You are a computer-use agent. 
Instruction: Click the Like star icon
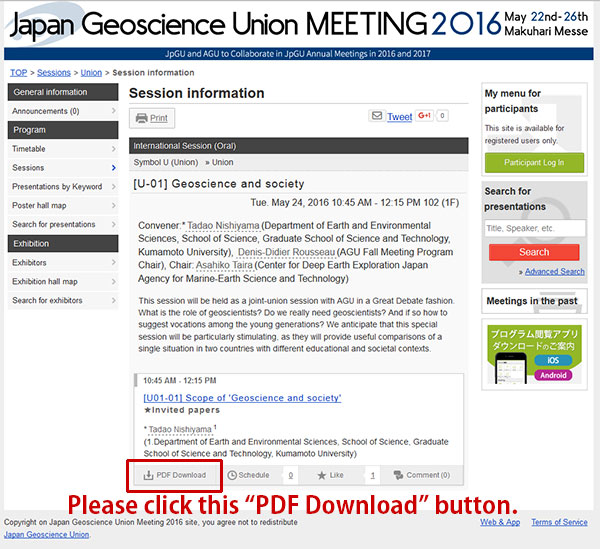[x=322, y=475]
